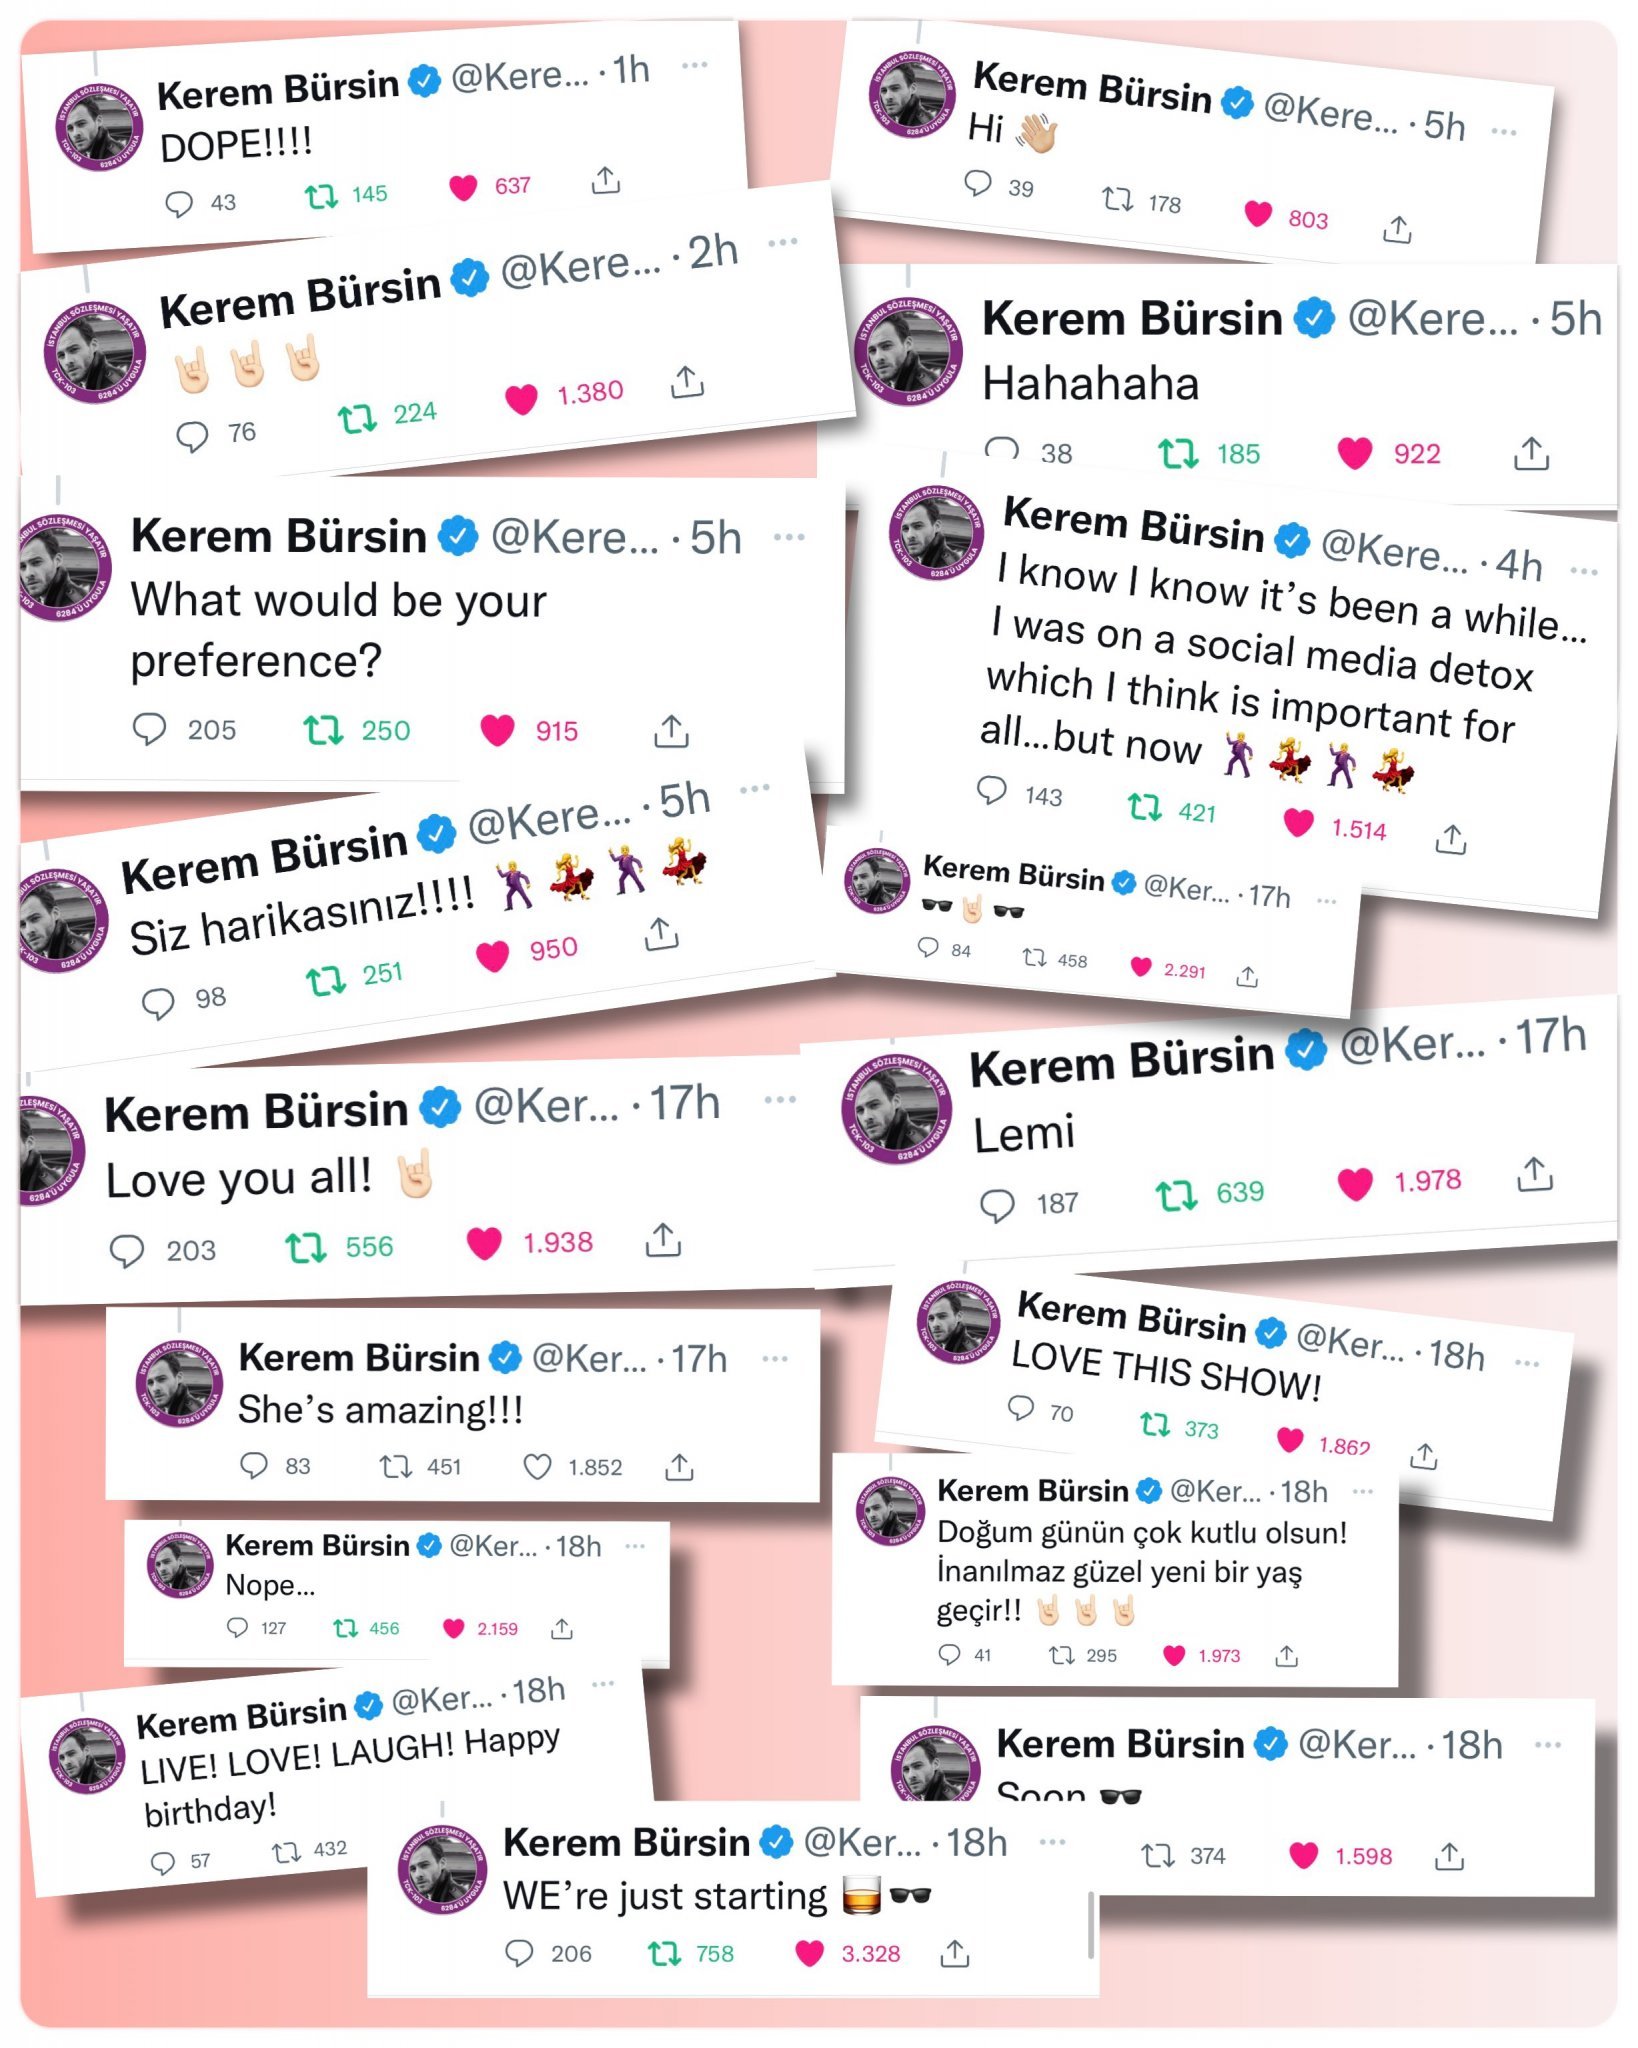Reply to the "Lemi" tweet
This screenshot has height=2048, width=1638.
tap(997, 1205)
